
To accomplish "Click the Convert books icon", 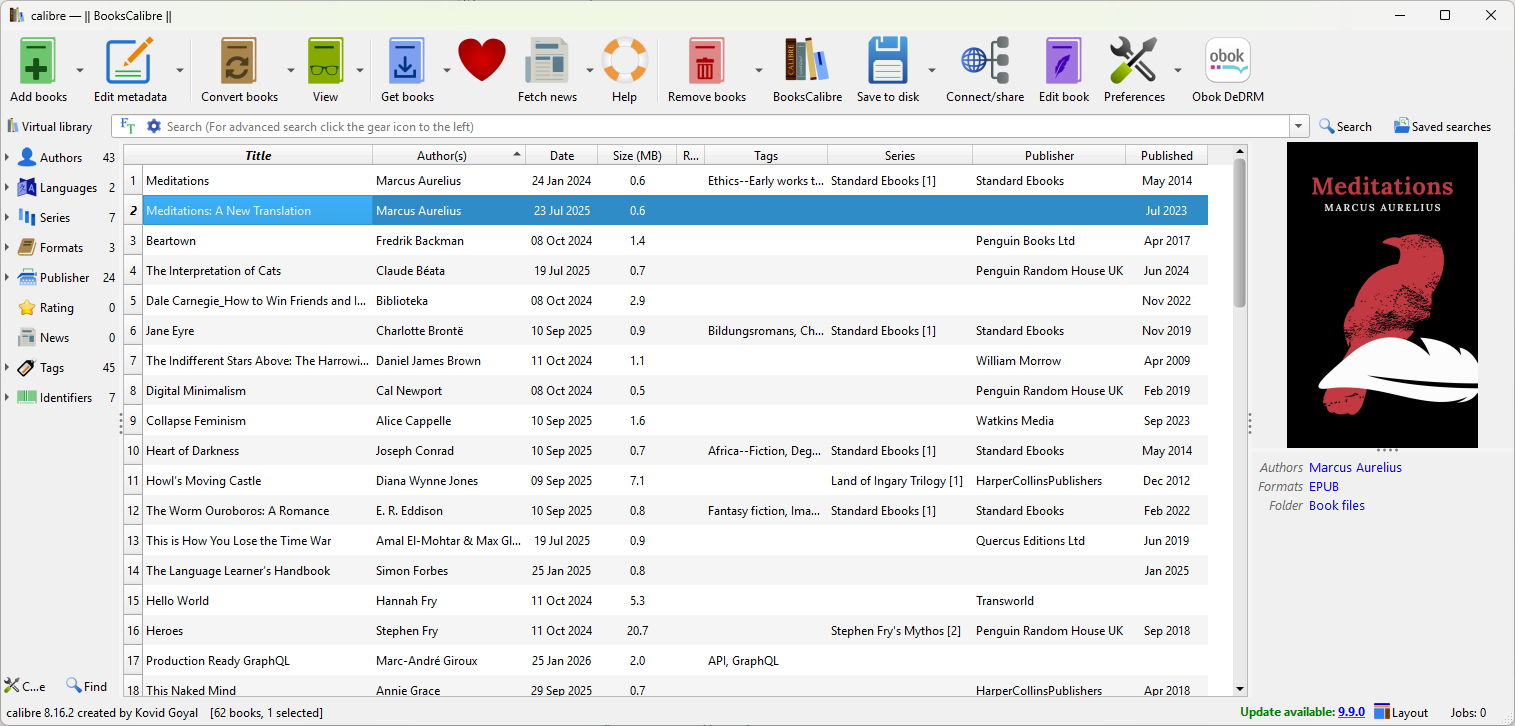I will 239,61.
